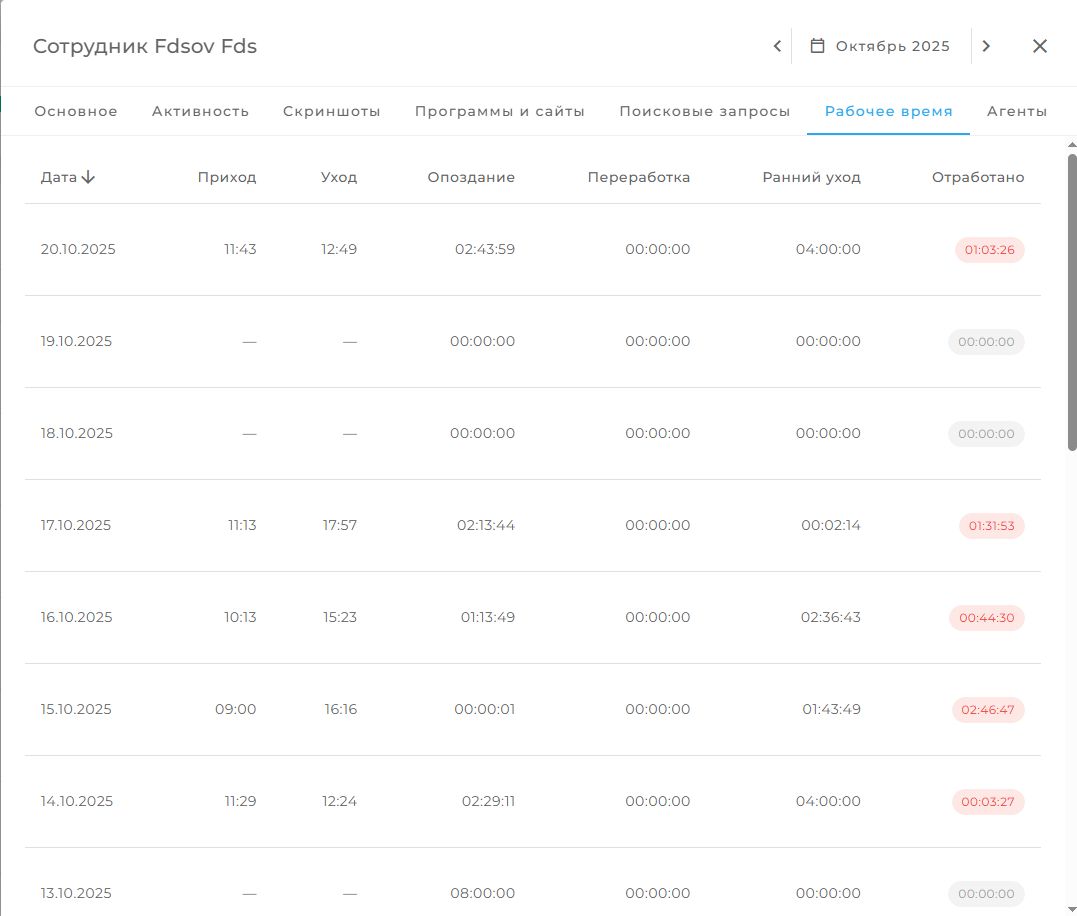Click the 01:03:26 worked time badge

(989, 250)
